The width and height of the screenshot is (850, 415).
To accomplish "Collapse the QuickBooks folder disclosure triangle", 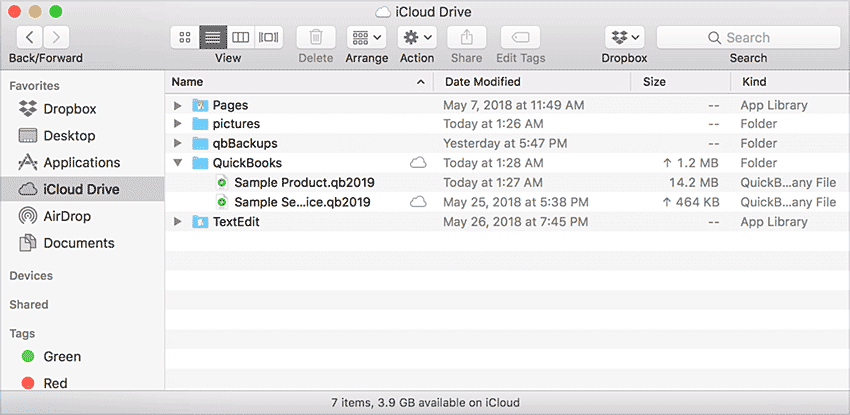I will tap(177, 163).
